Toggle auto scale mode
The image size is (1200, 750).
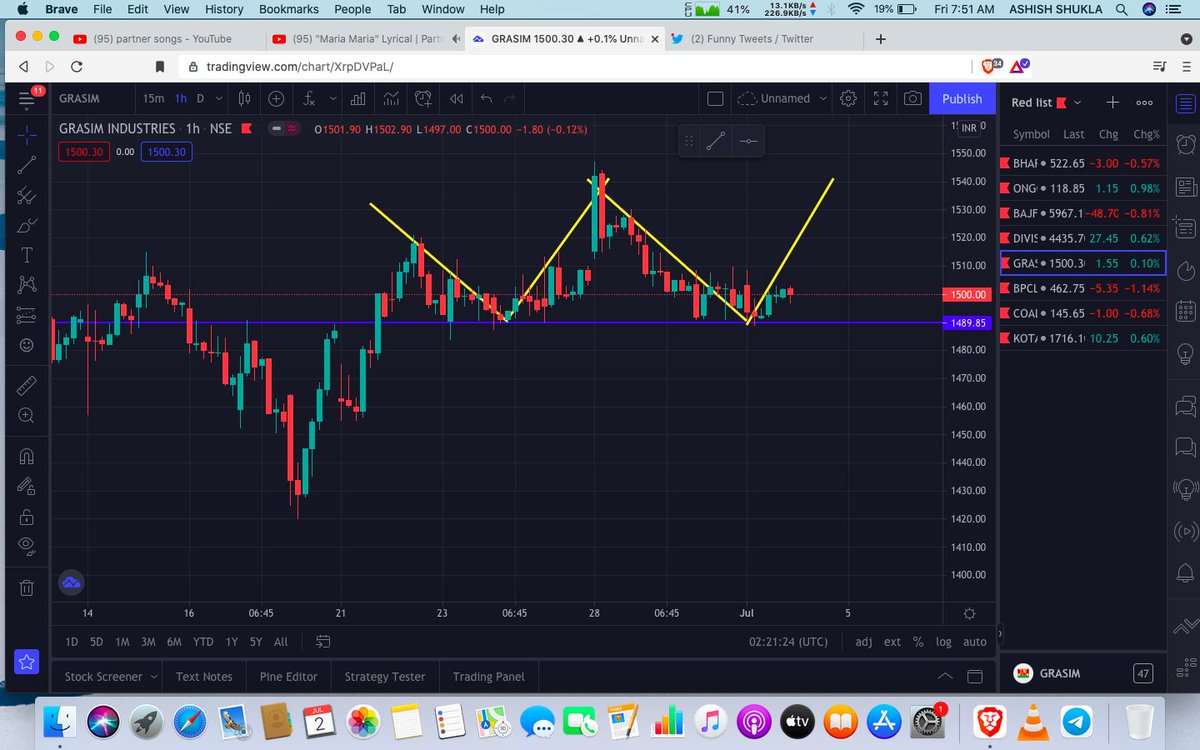tap(975, 642)
